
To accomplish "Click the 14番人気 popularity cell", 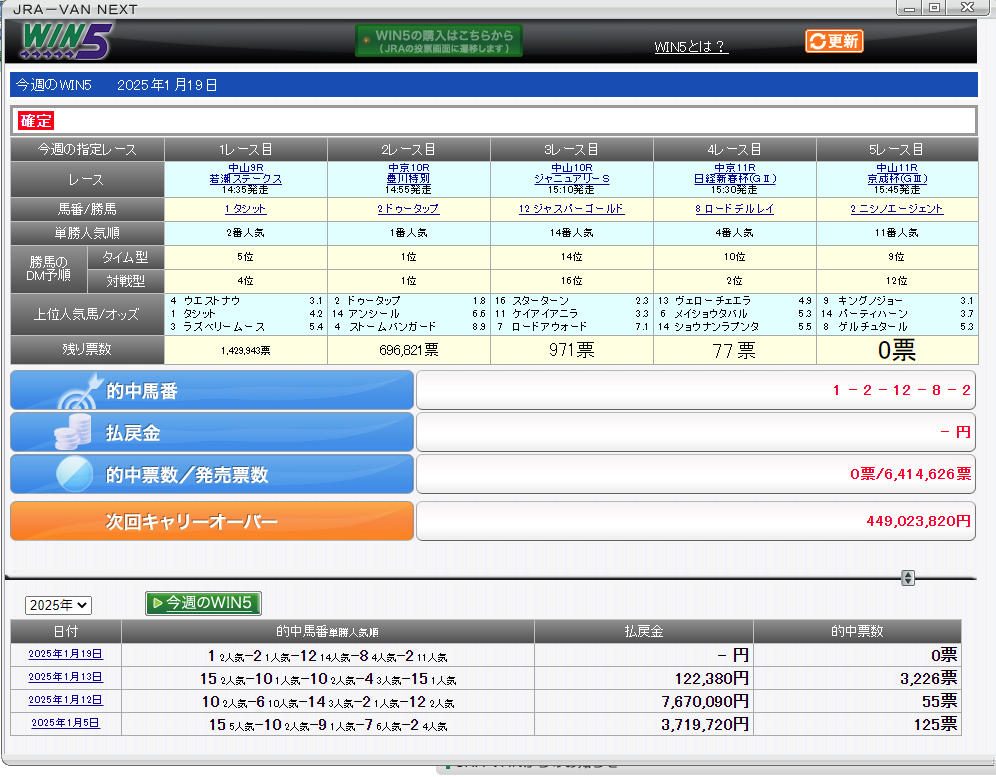I will [x=572, y=233].
